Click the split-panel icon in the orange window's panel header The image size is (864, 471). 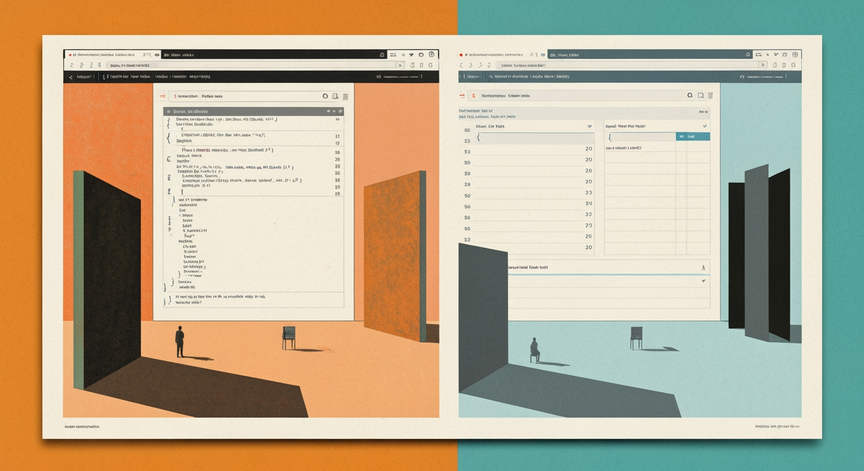click(335, 96)
